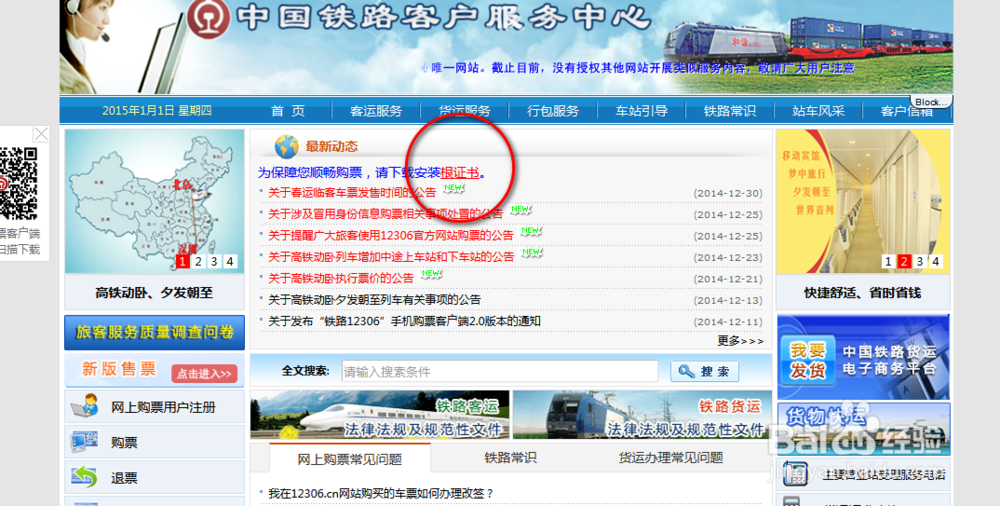Click the 网上购票用户注册 icon

tap(84, 406)
